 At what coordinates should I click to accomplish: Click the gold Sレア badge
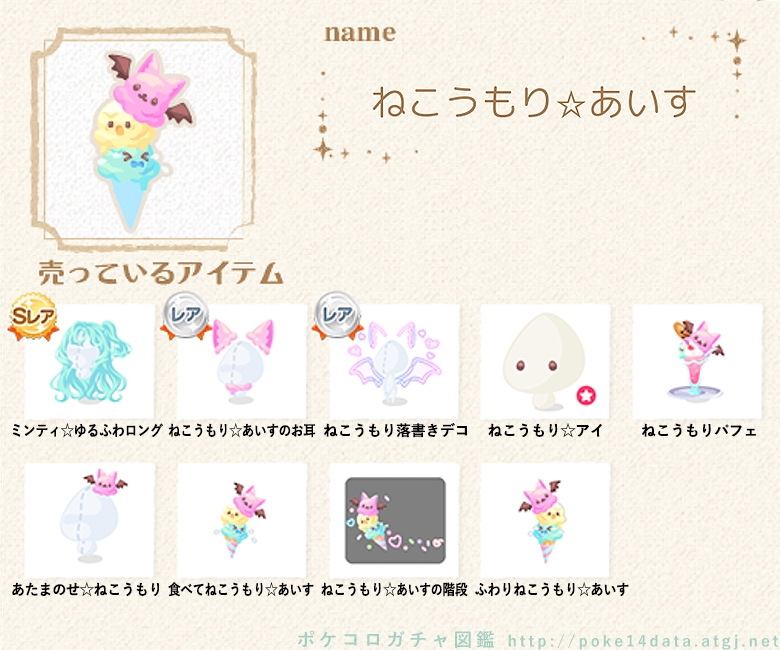click(x=33, y=317)
